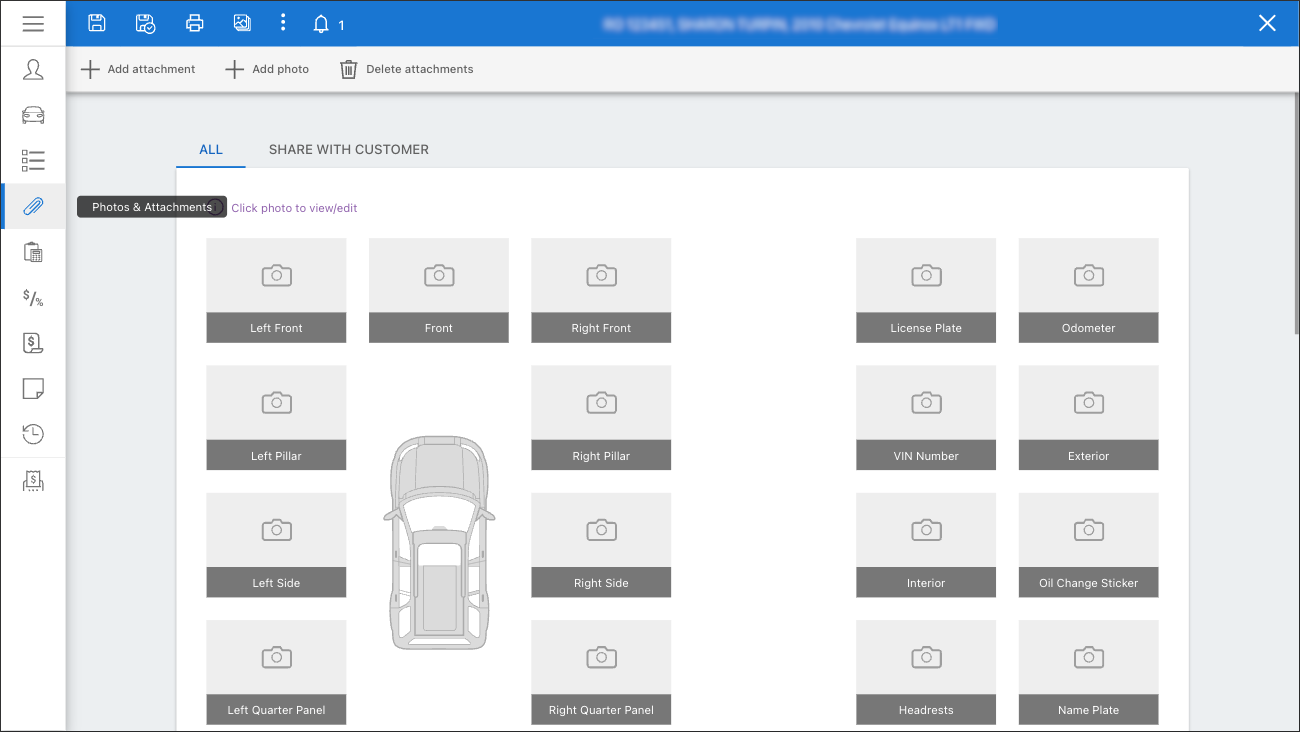Click Add attachment button
This screenshot has height=732, width=1300.
point(138,69)
